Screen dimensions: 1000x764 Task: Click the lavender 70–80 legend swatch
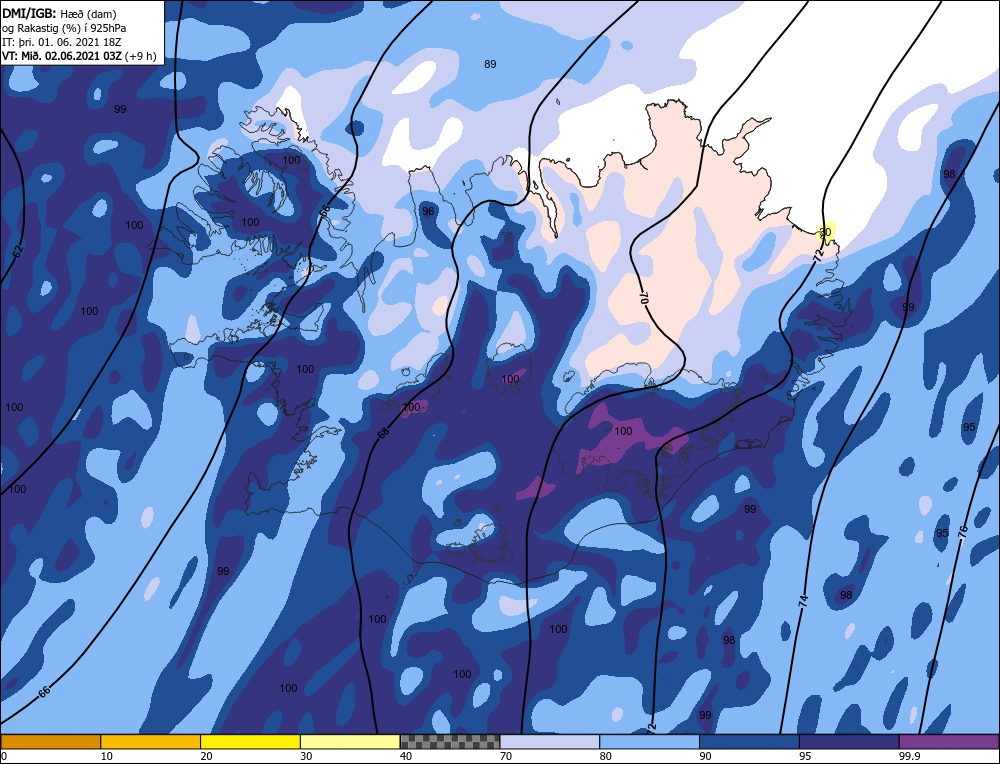coord(550,741)
